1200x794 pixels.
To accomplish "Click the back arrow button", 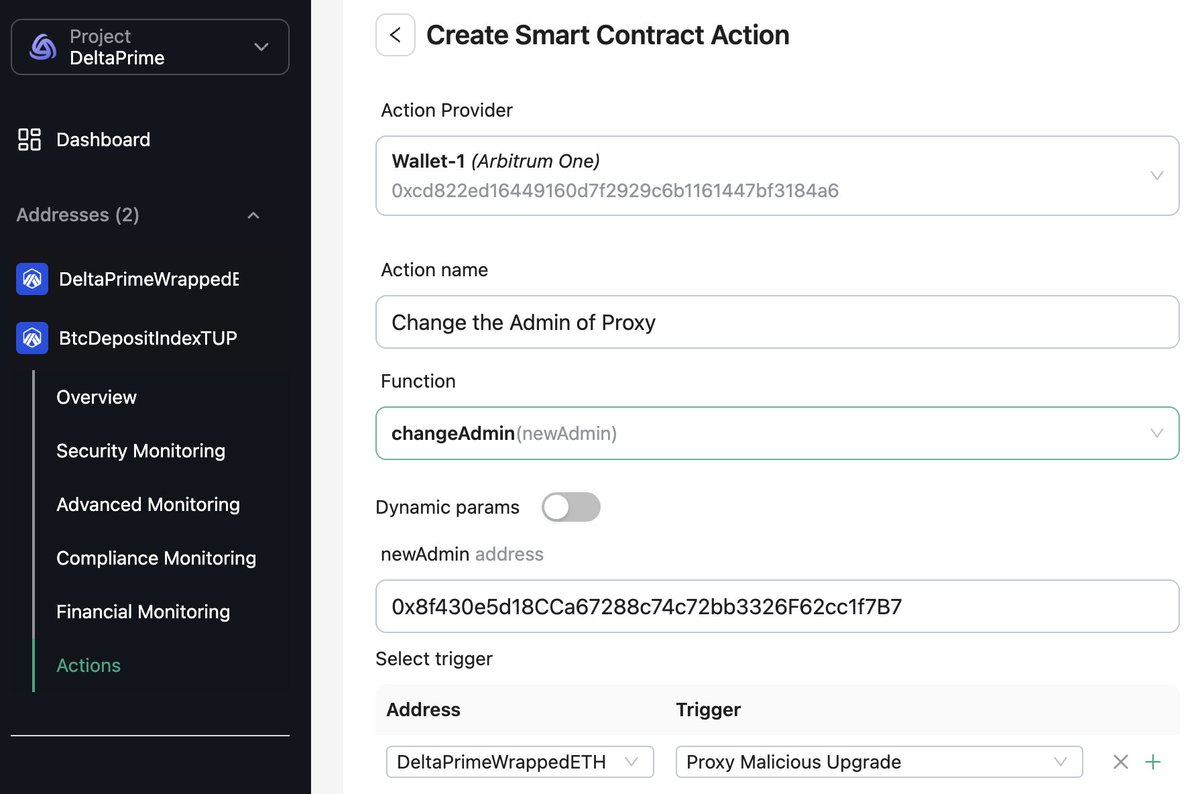I will pyautogui.click(x=395, y=35).
